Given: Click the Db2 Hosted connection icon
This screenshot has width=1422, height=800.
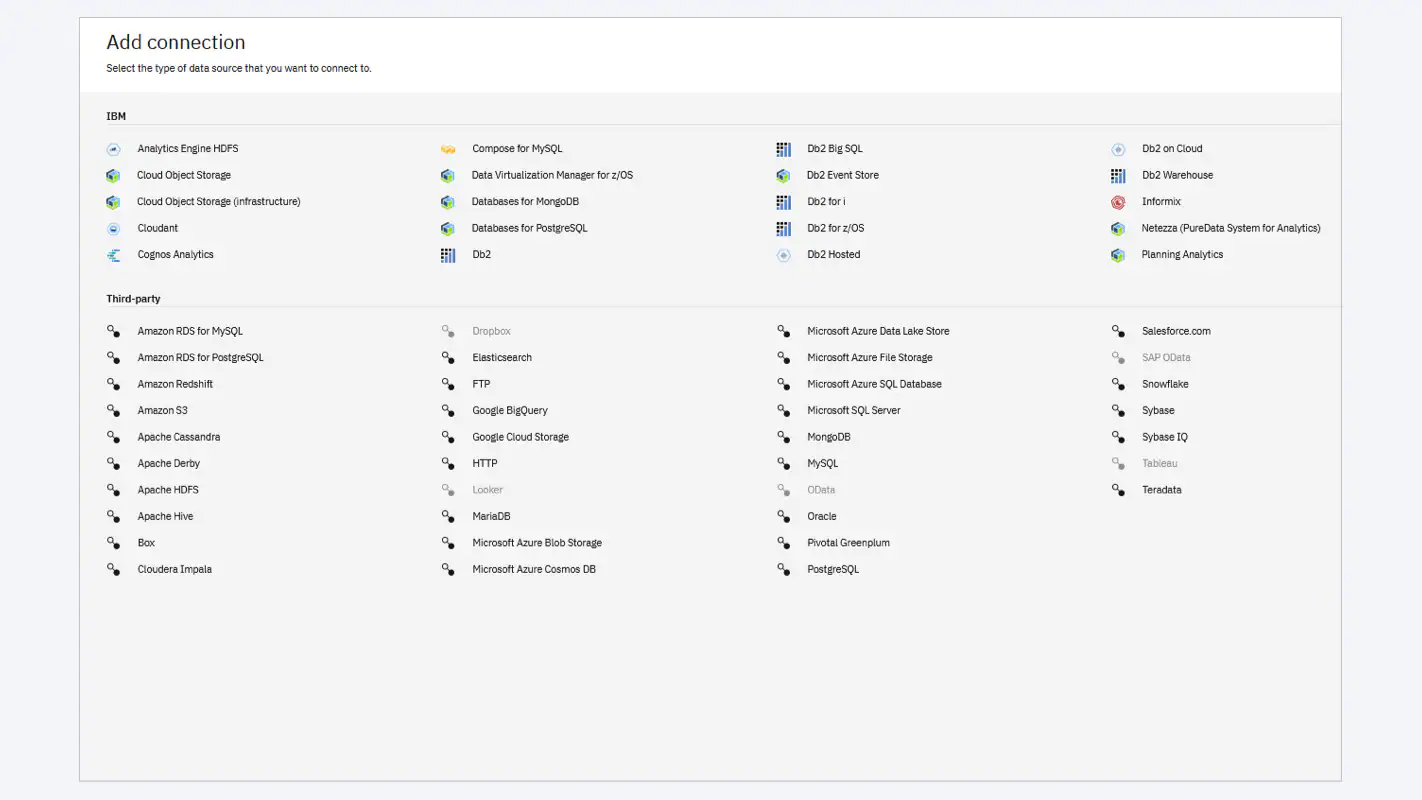Looking at the screenshot, I should pos(783,255).
